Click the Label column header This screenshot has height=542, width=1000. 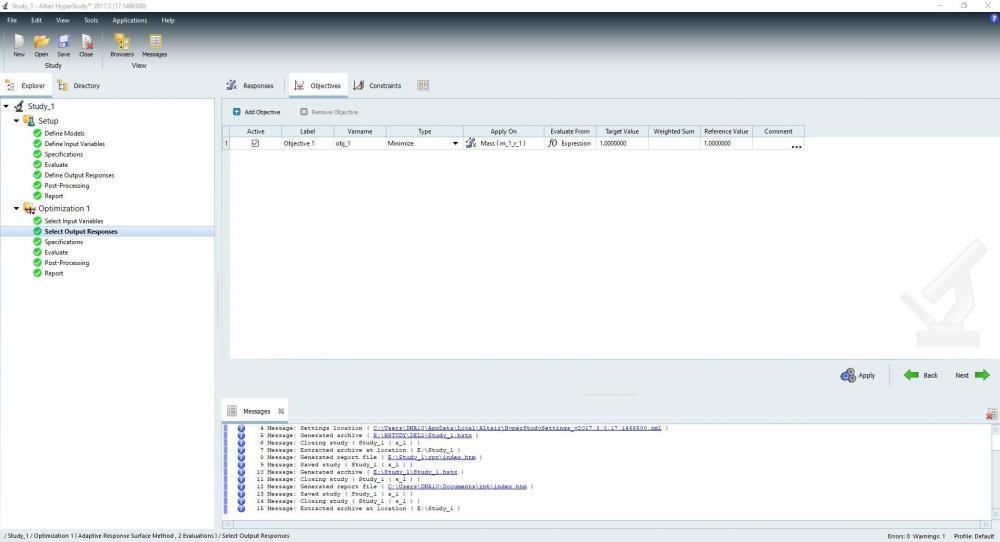307,131
